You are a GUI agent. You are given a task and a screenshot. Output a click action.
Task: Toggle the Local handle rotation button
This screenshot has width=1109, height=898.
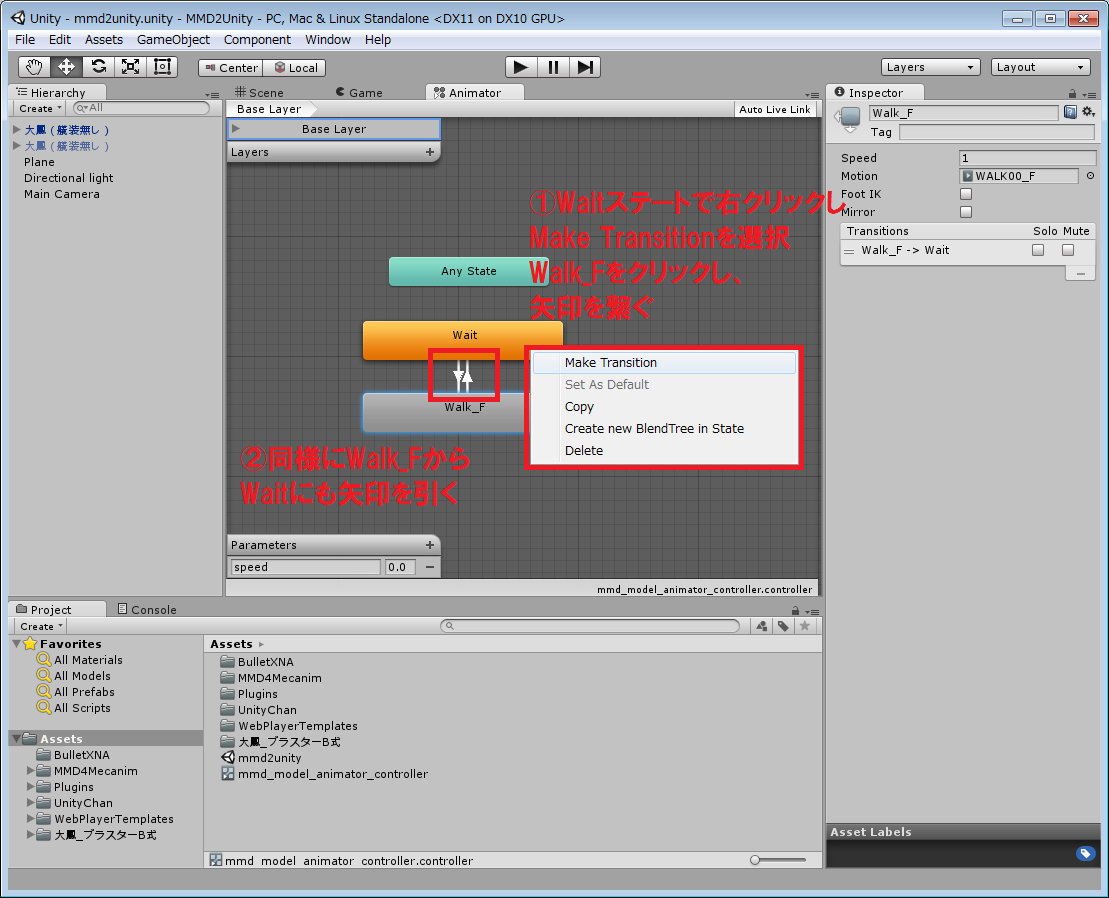[295, 68]
